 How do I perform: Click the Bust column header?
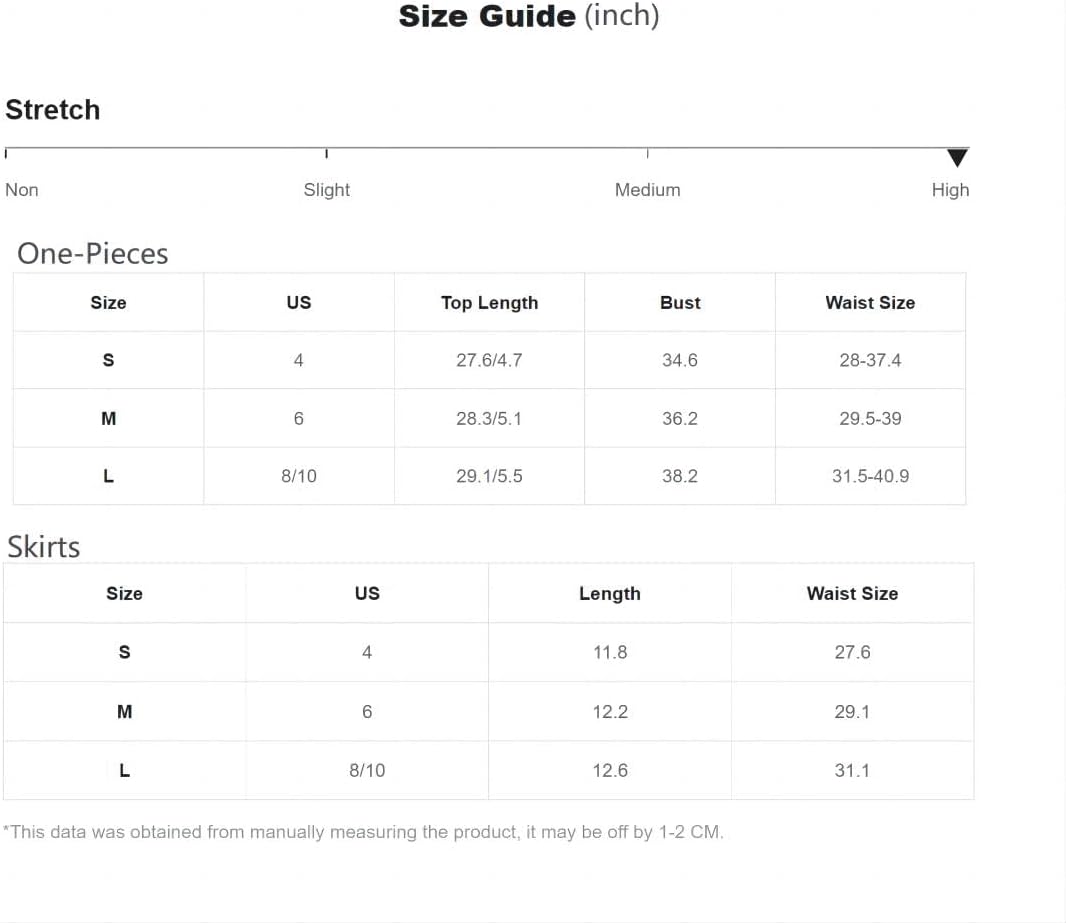pyautogui.click(x=680, y=302)
